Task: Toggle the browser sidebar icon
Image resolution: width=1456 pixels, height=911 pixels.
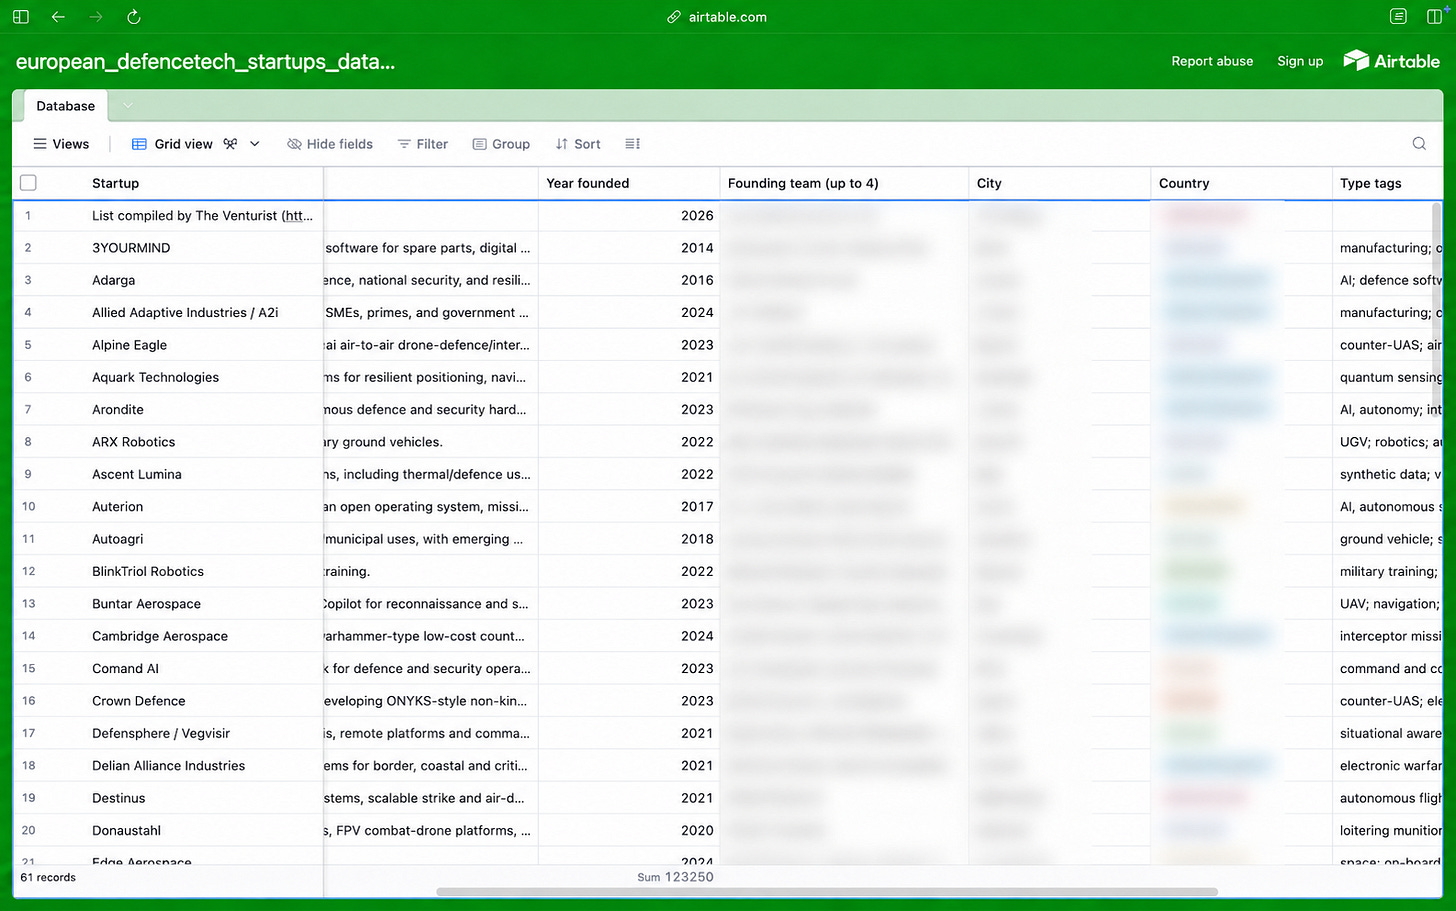Action: click(x=21, y=17)
